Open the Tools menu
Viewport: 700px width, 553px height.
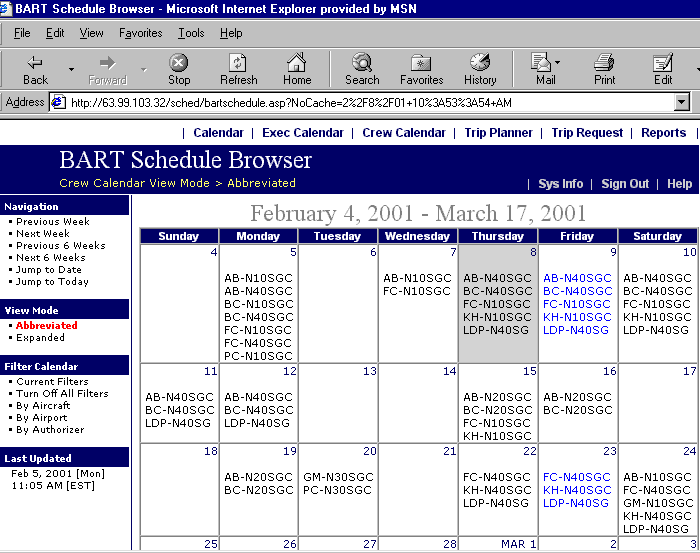coord(191,33)
